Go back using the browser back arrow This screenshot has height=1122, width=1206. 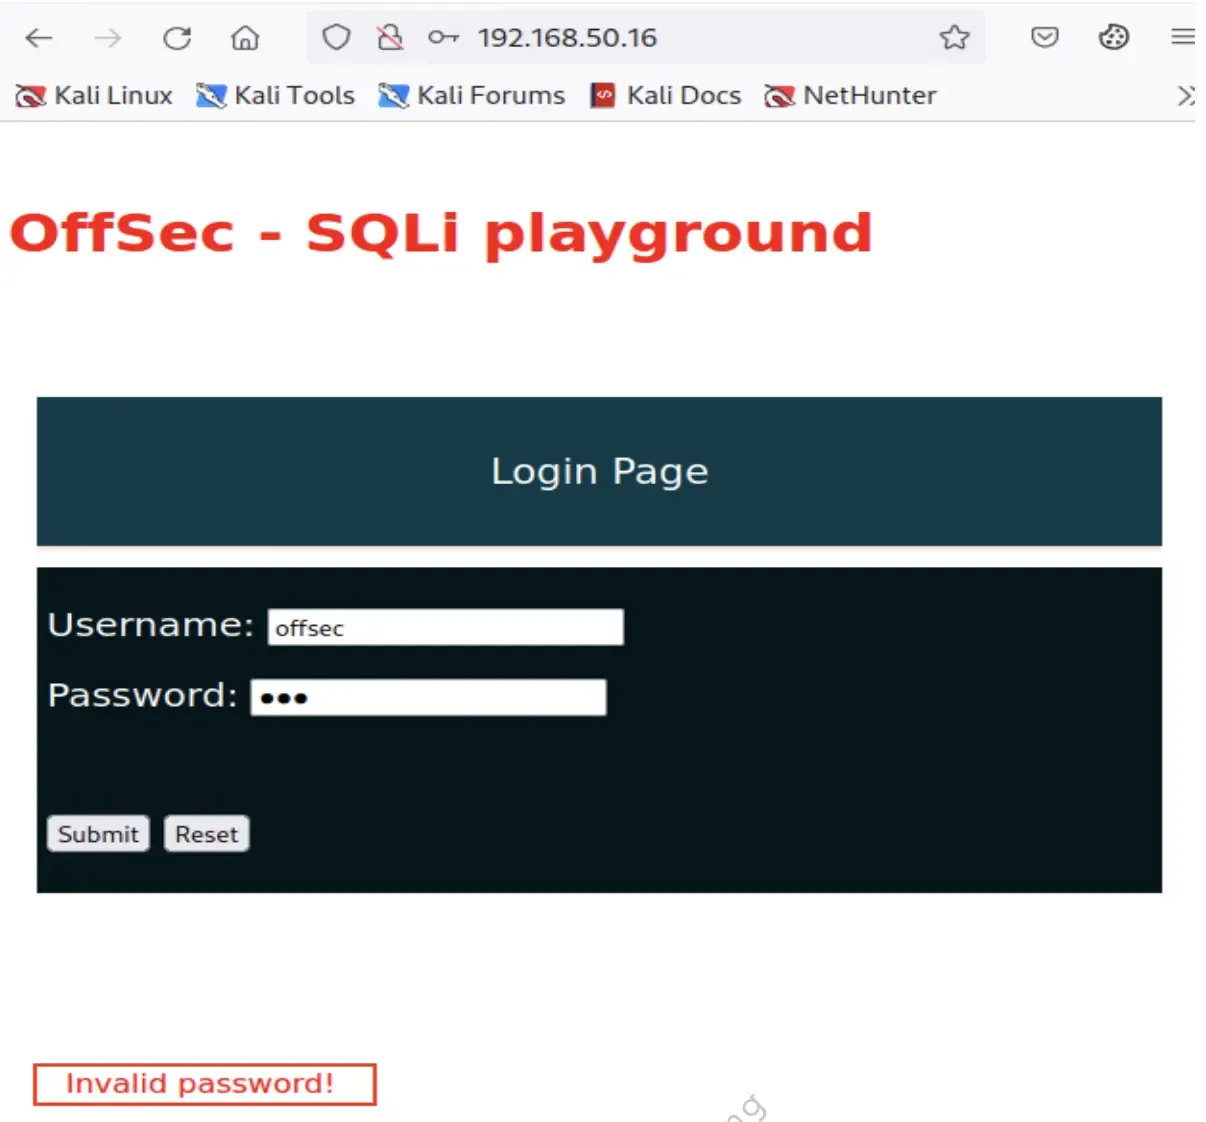38,38
